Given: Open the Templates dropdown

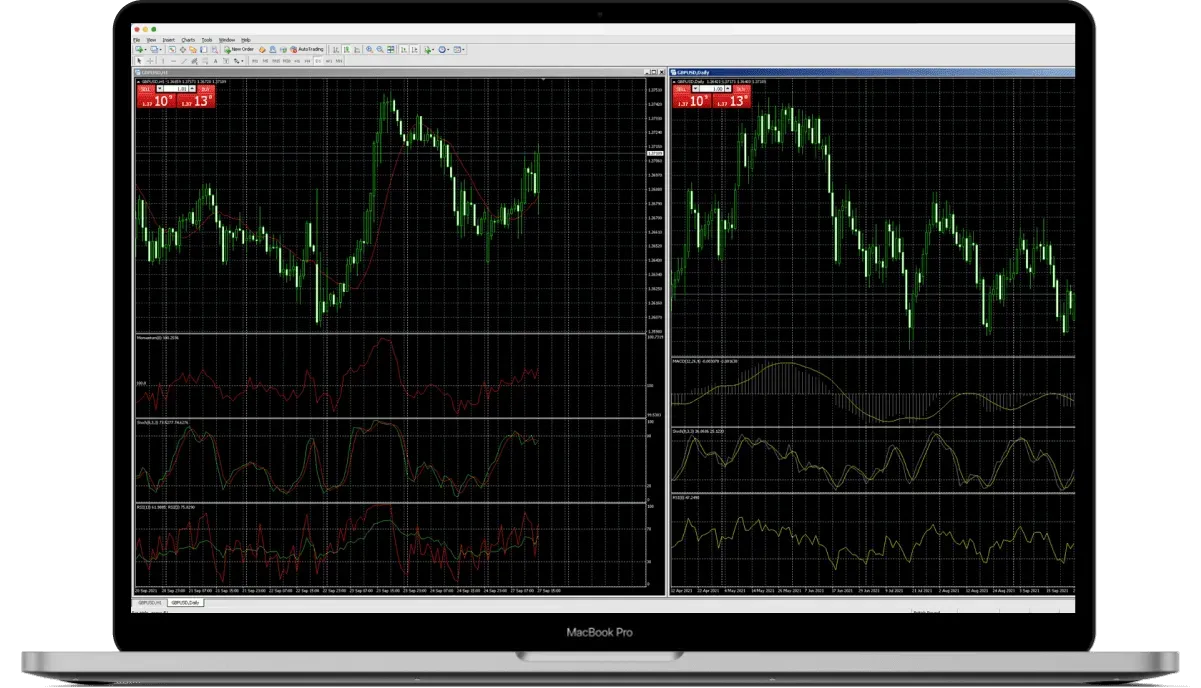Looking at the screenshot, I should (x=462, y=49).
